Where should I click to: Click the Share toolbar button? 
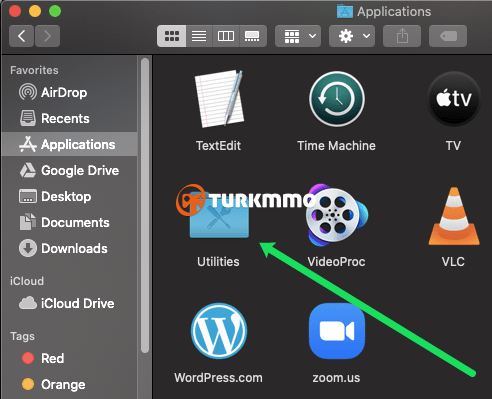coord(402,36)
